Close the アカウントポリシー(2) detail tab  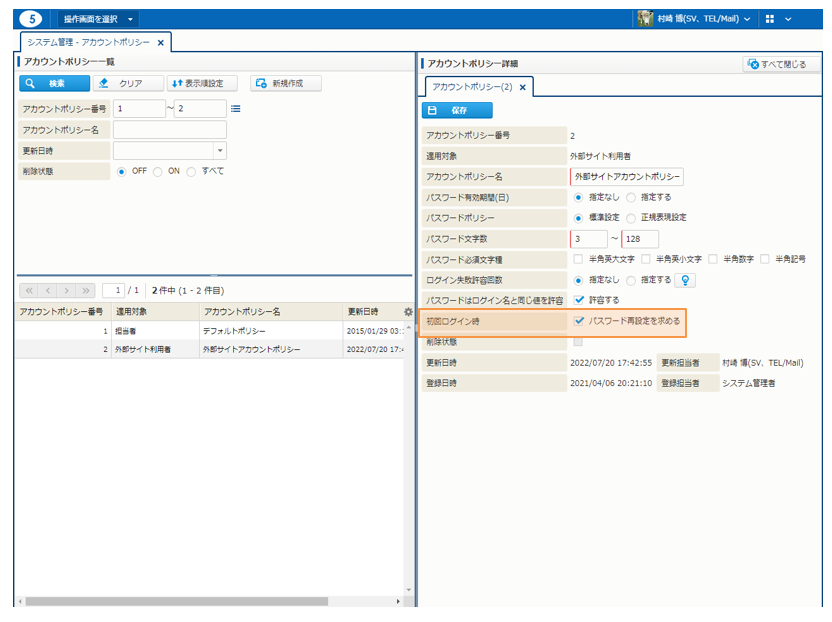click(x=522, y=88)
